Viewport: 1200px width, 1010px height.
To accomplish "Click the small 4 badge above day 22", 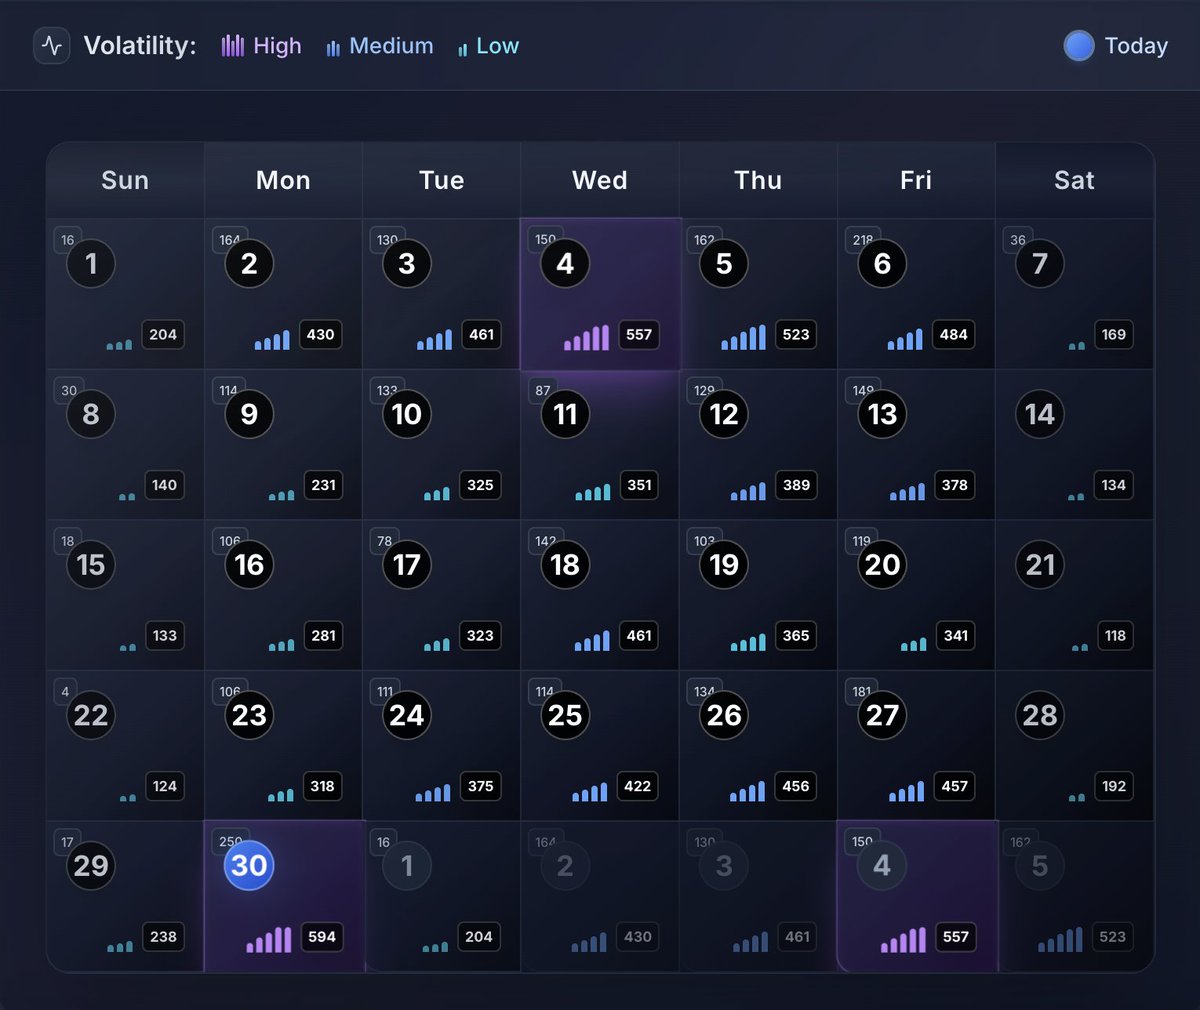I will 65,691.
